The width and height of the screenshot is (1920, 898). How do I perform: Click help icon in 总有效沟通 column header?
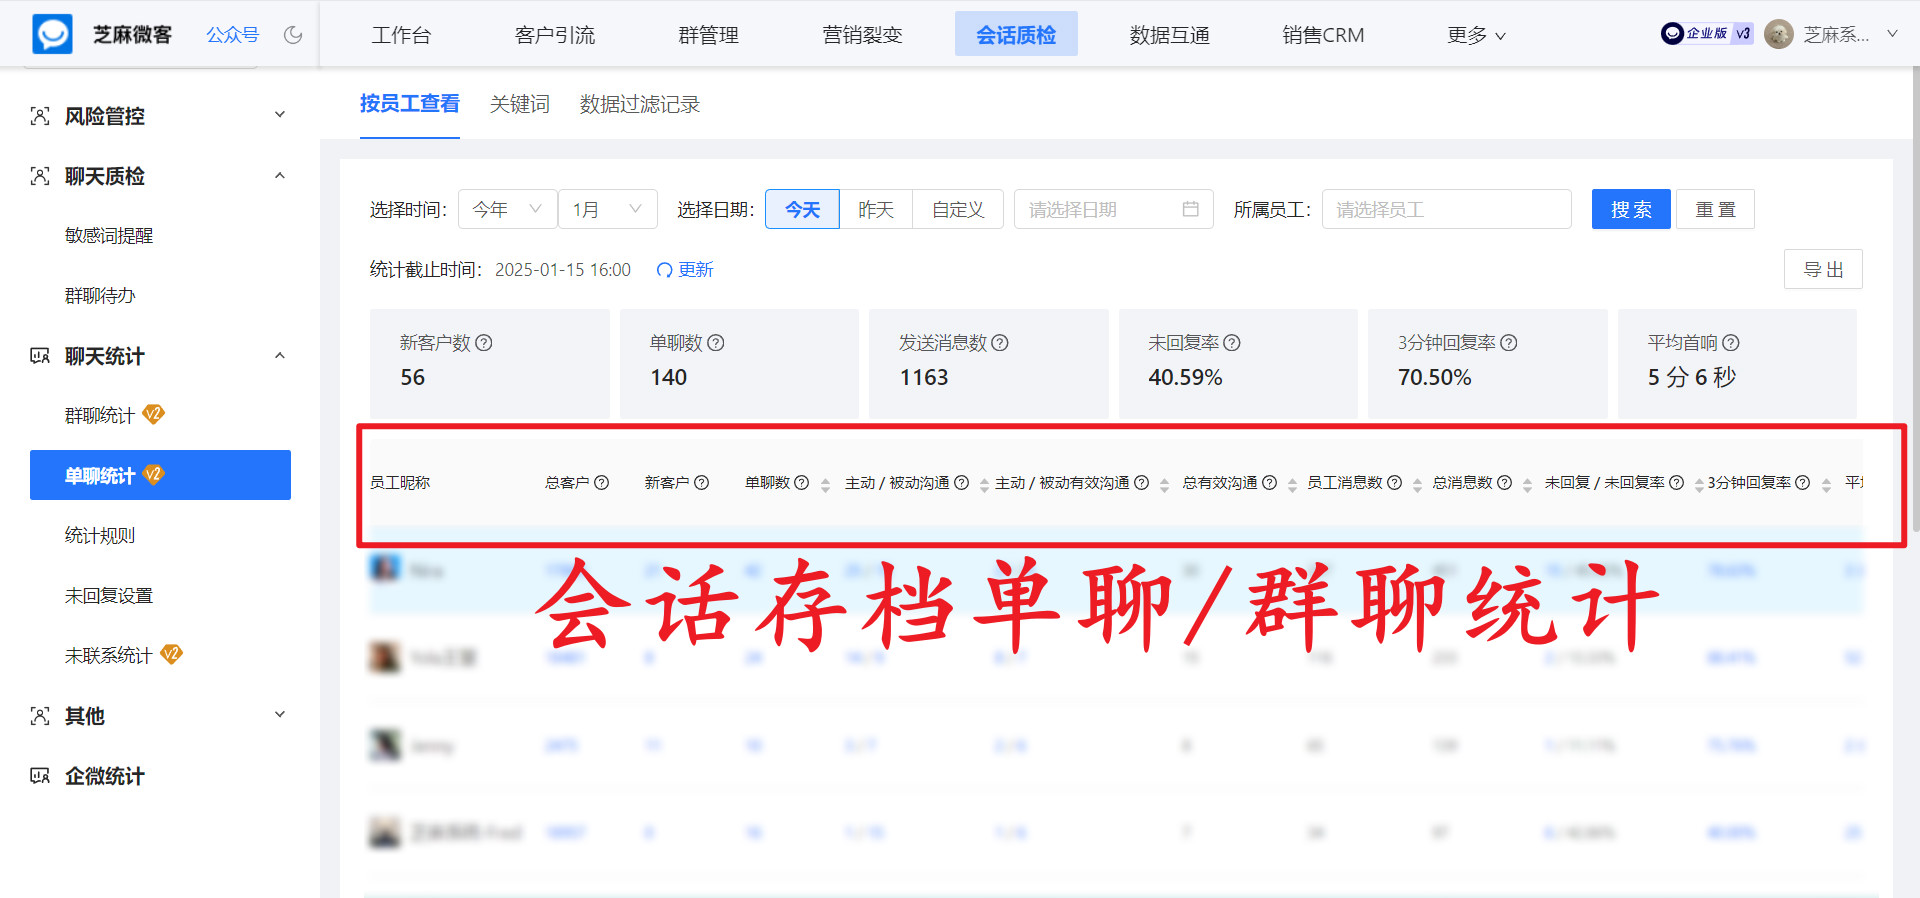tap(1270, 483)
